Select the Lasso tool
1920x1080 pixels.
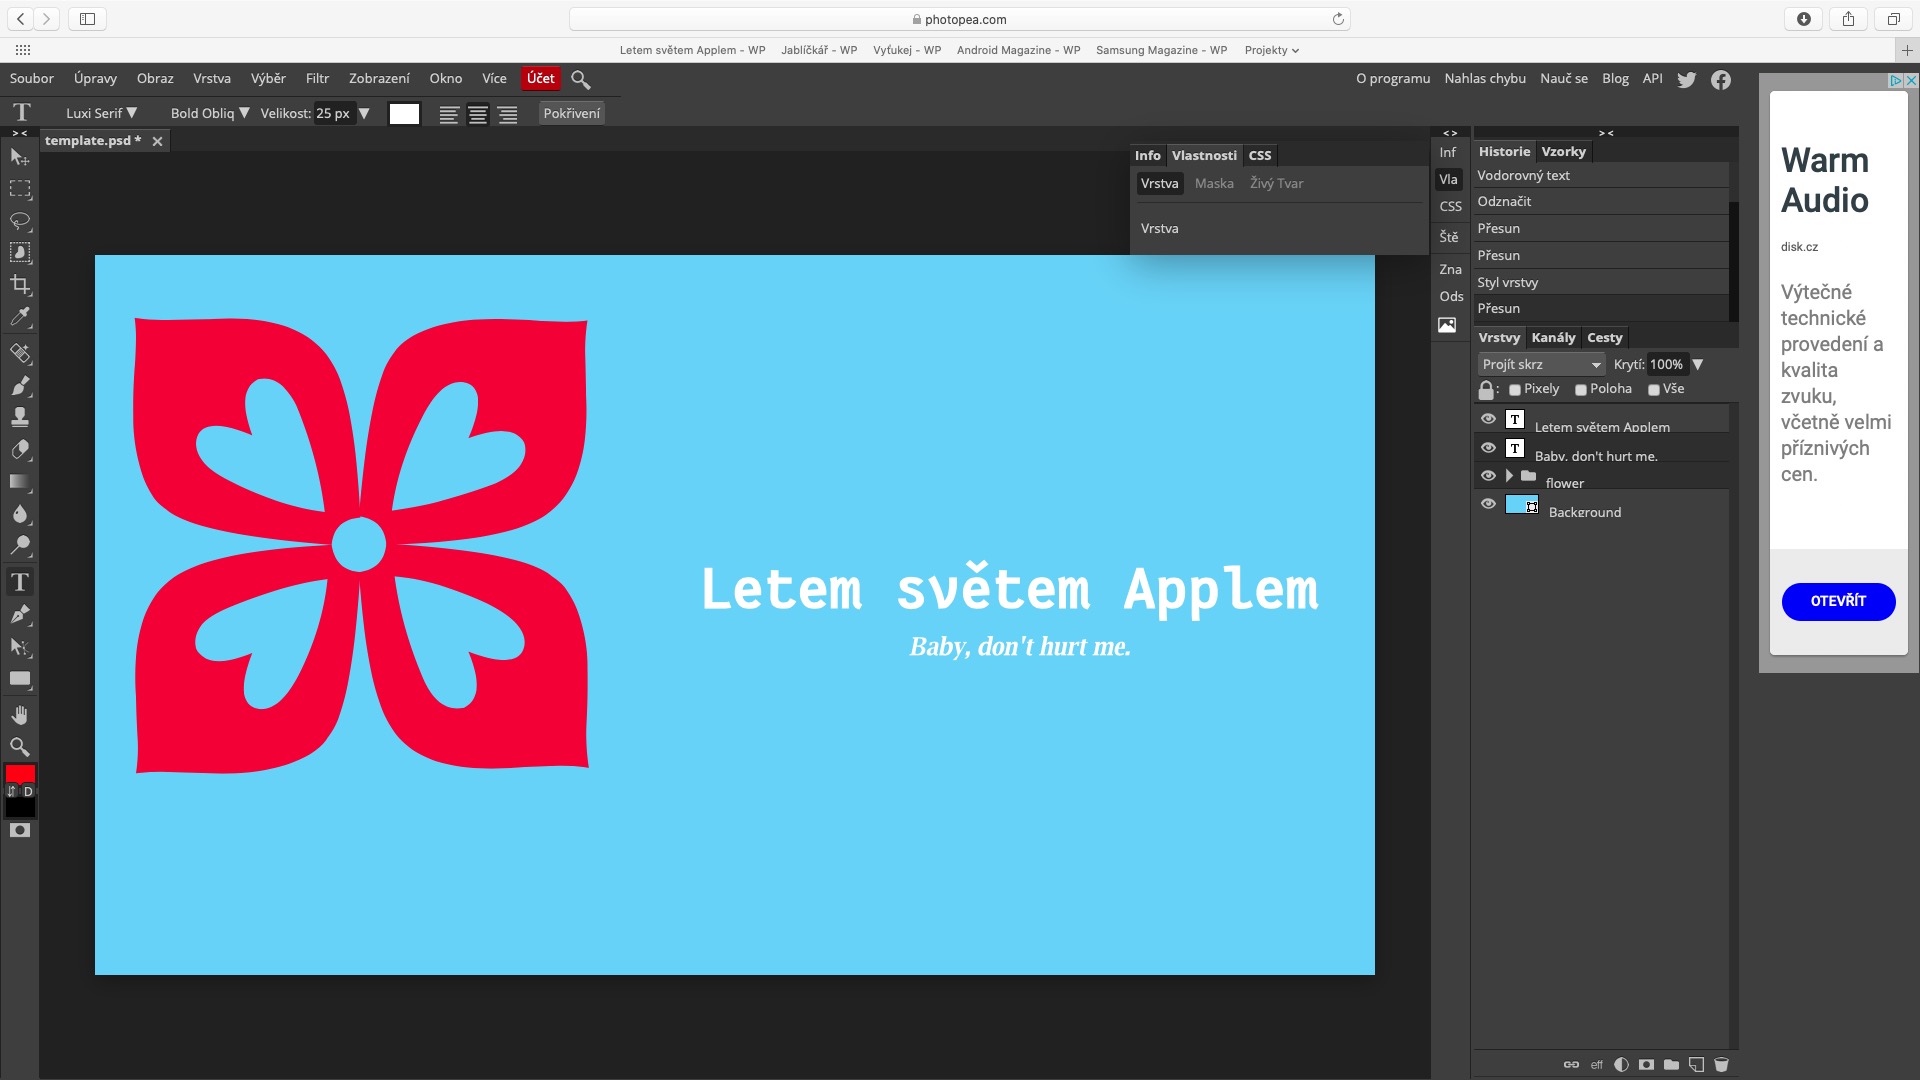point(20,221)
